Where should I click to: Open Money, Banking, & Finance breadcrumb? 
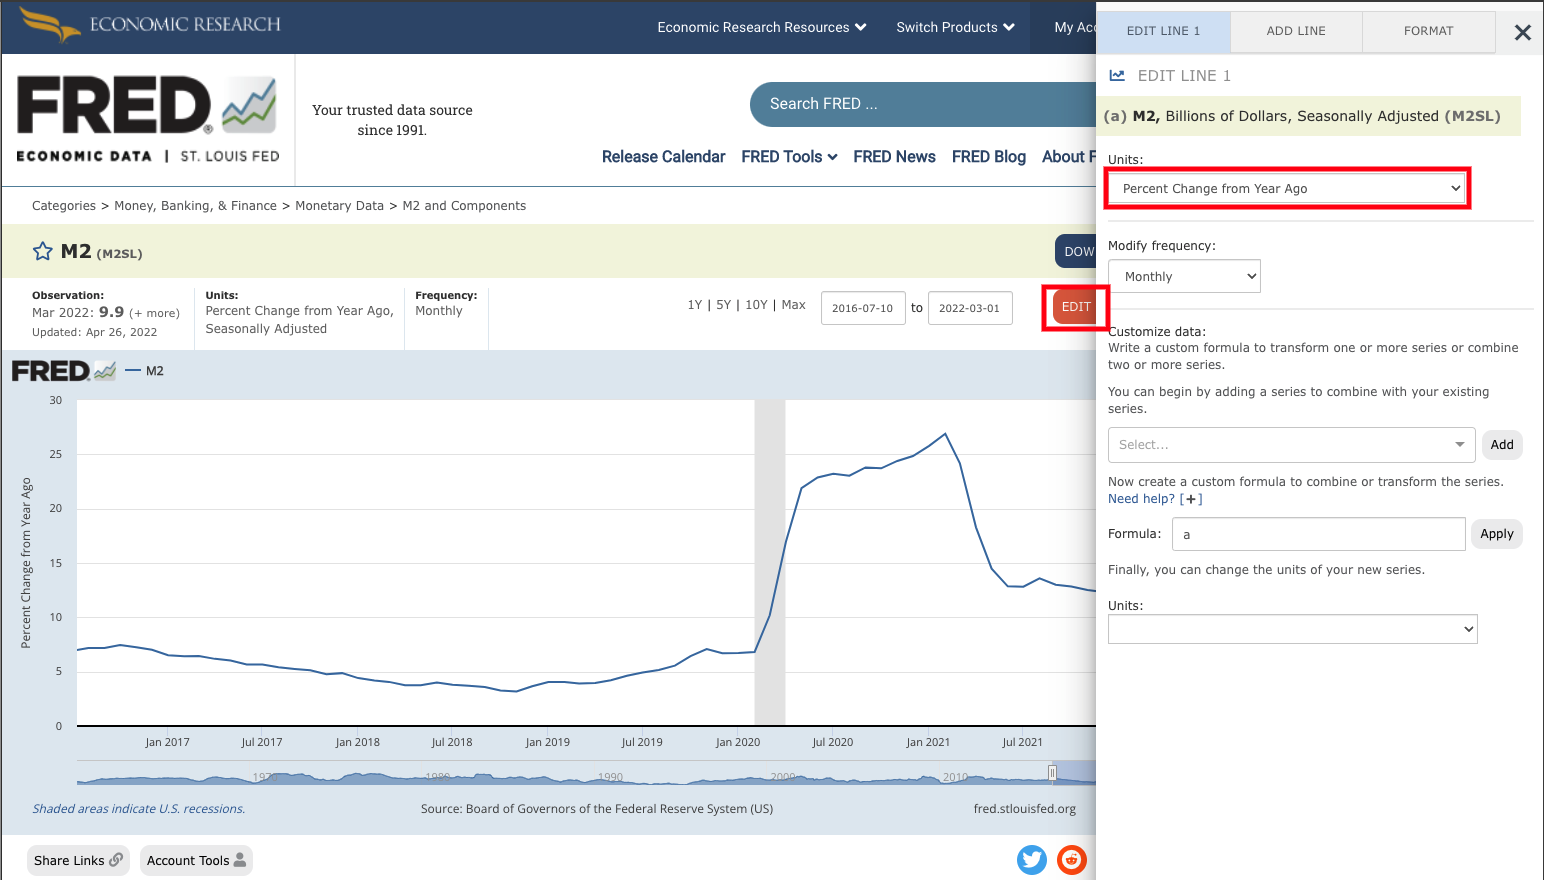(195, 206)
